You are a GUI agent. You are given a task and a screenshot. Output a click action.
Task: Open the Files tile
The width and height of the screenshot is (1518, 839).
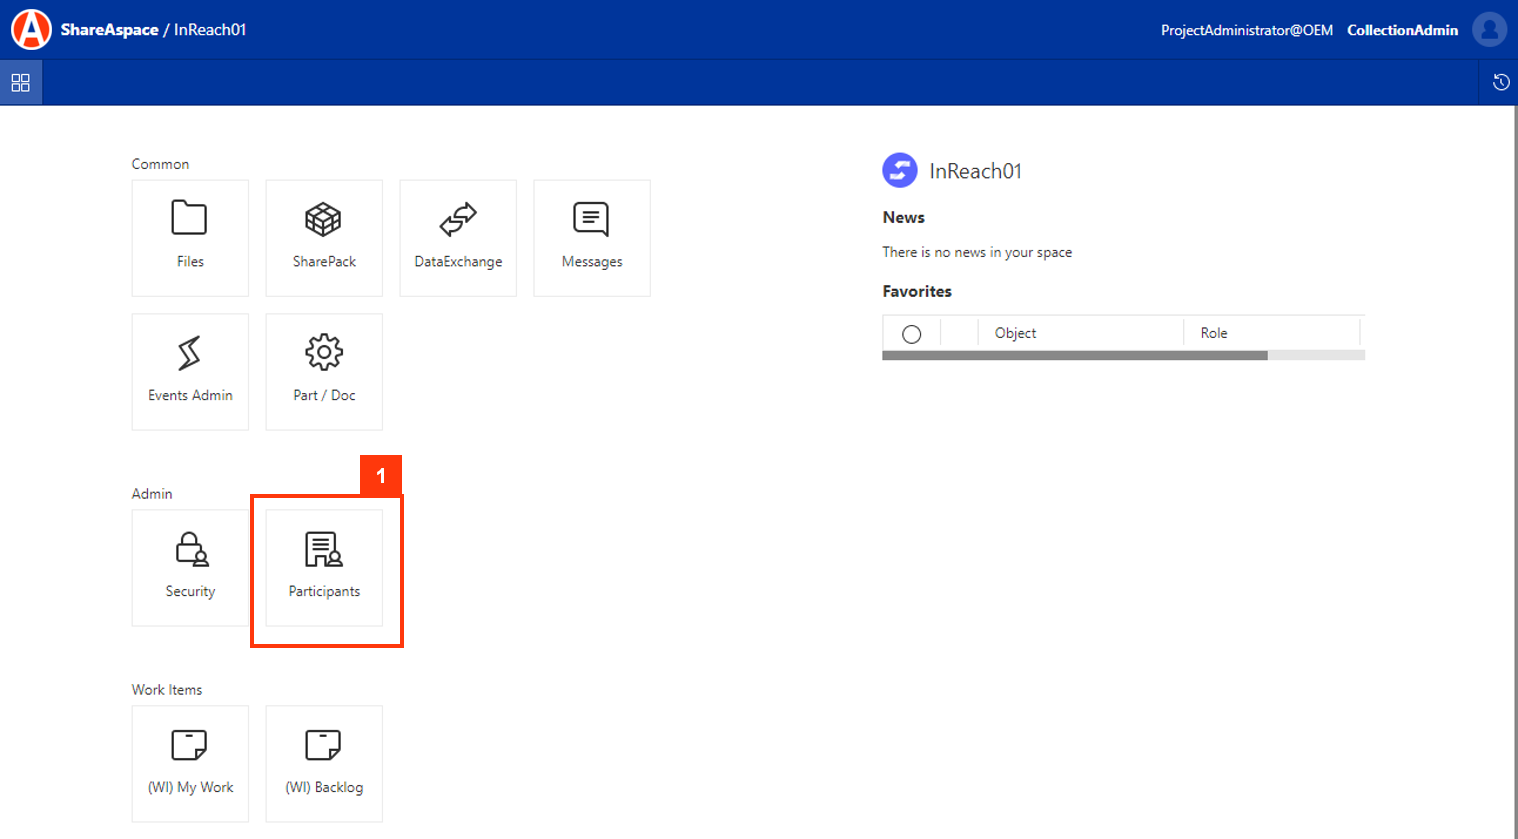[x=190, y=237]
